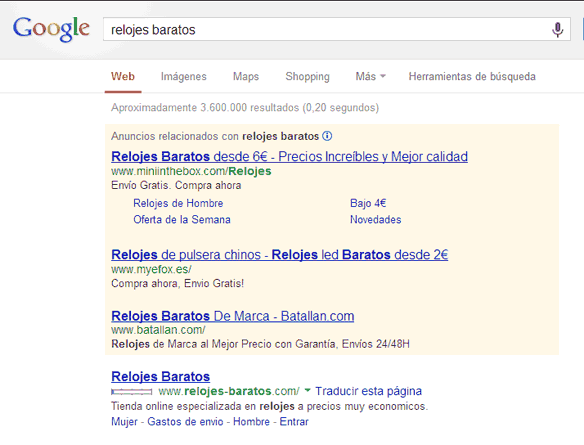Click sitelink Bajo 4€
584x445 pixels.
(368, 203)
